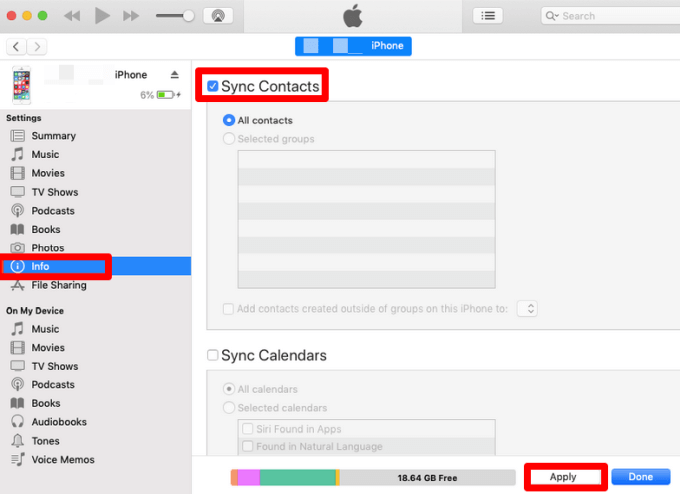Eject the iPhone
The height and width of the screenshot is (494, 680).
click(x=174, y=75)
